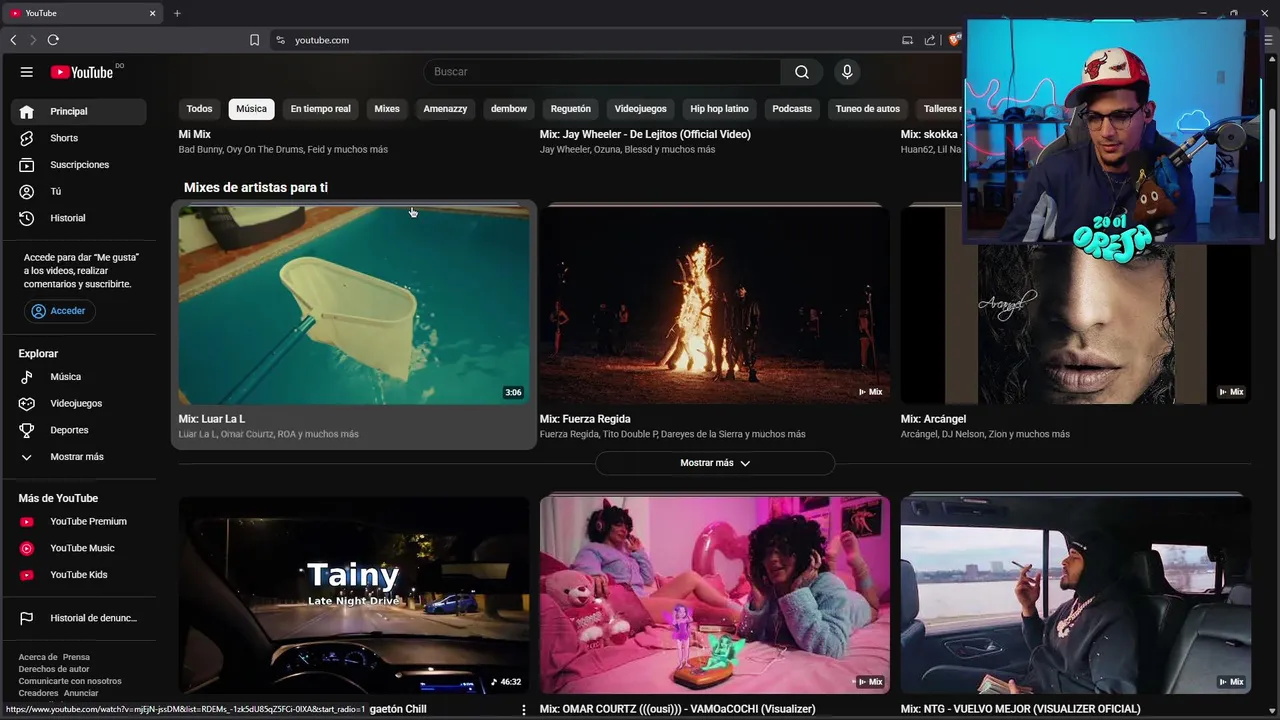Reload the page in browser
Viewport: 1280px width, 720px height.
(53, 40)
